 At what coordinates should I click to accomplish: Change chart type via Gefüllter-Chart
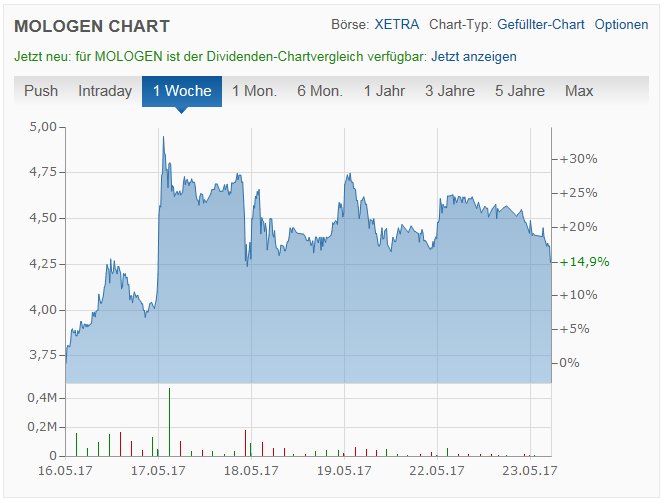click(541, 25)
